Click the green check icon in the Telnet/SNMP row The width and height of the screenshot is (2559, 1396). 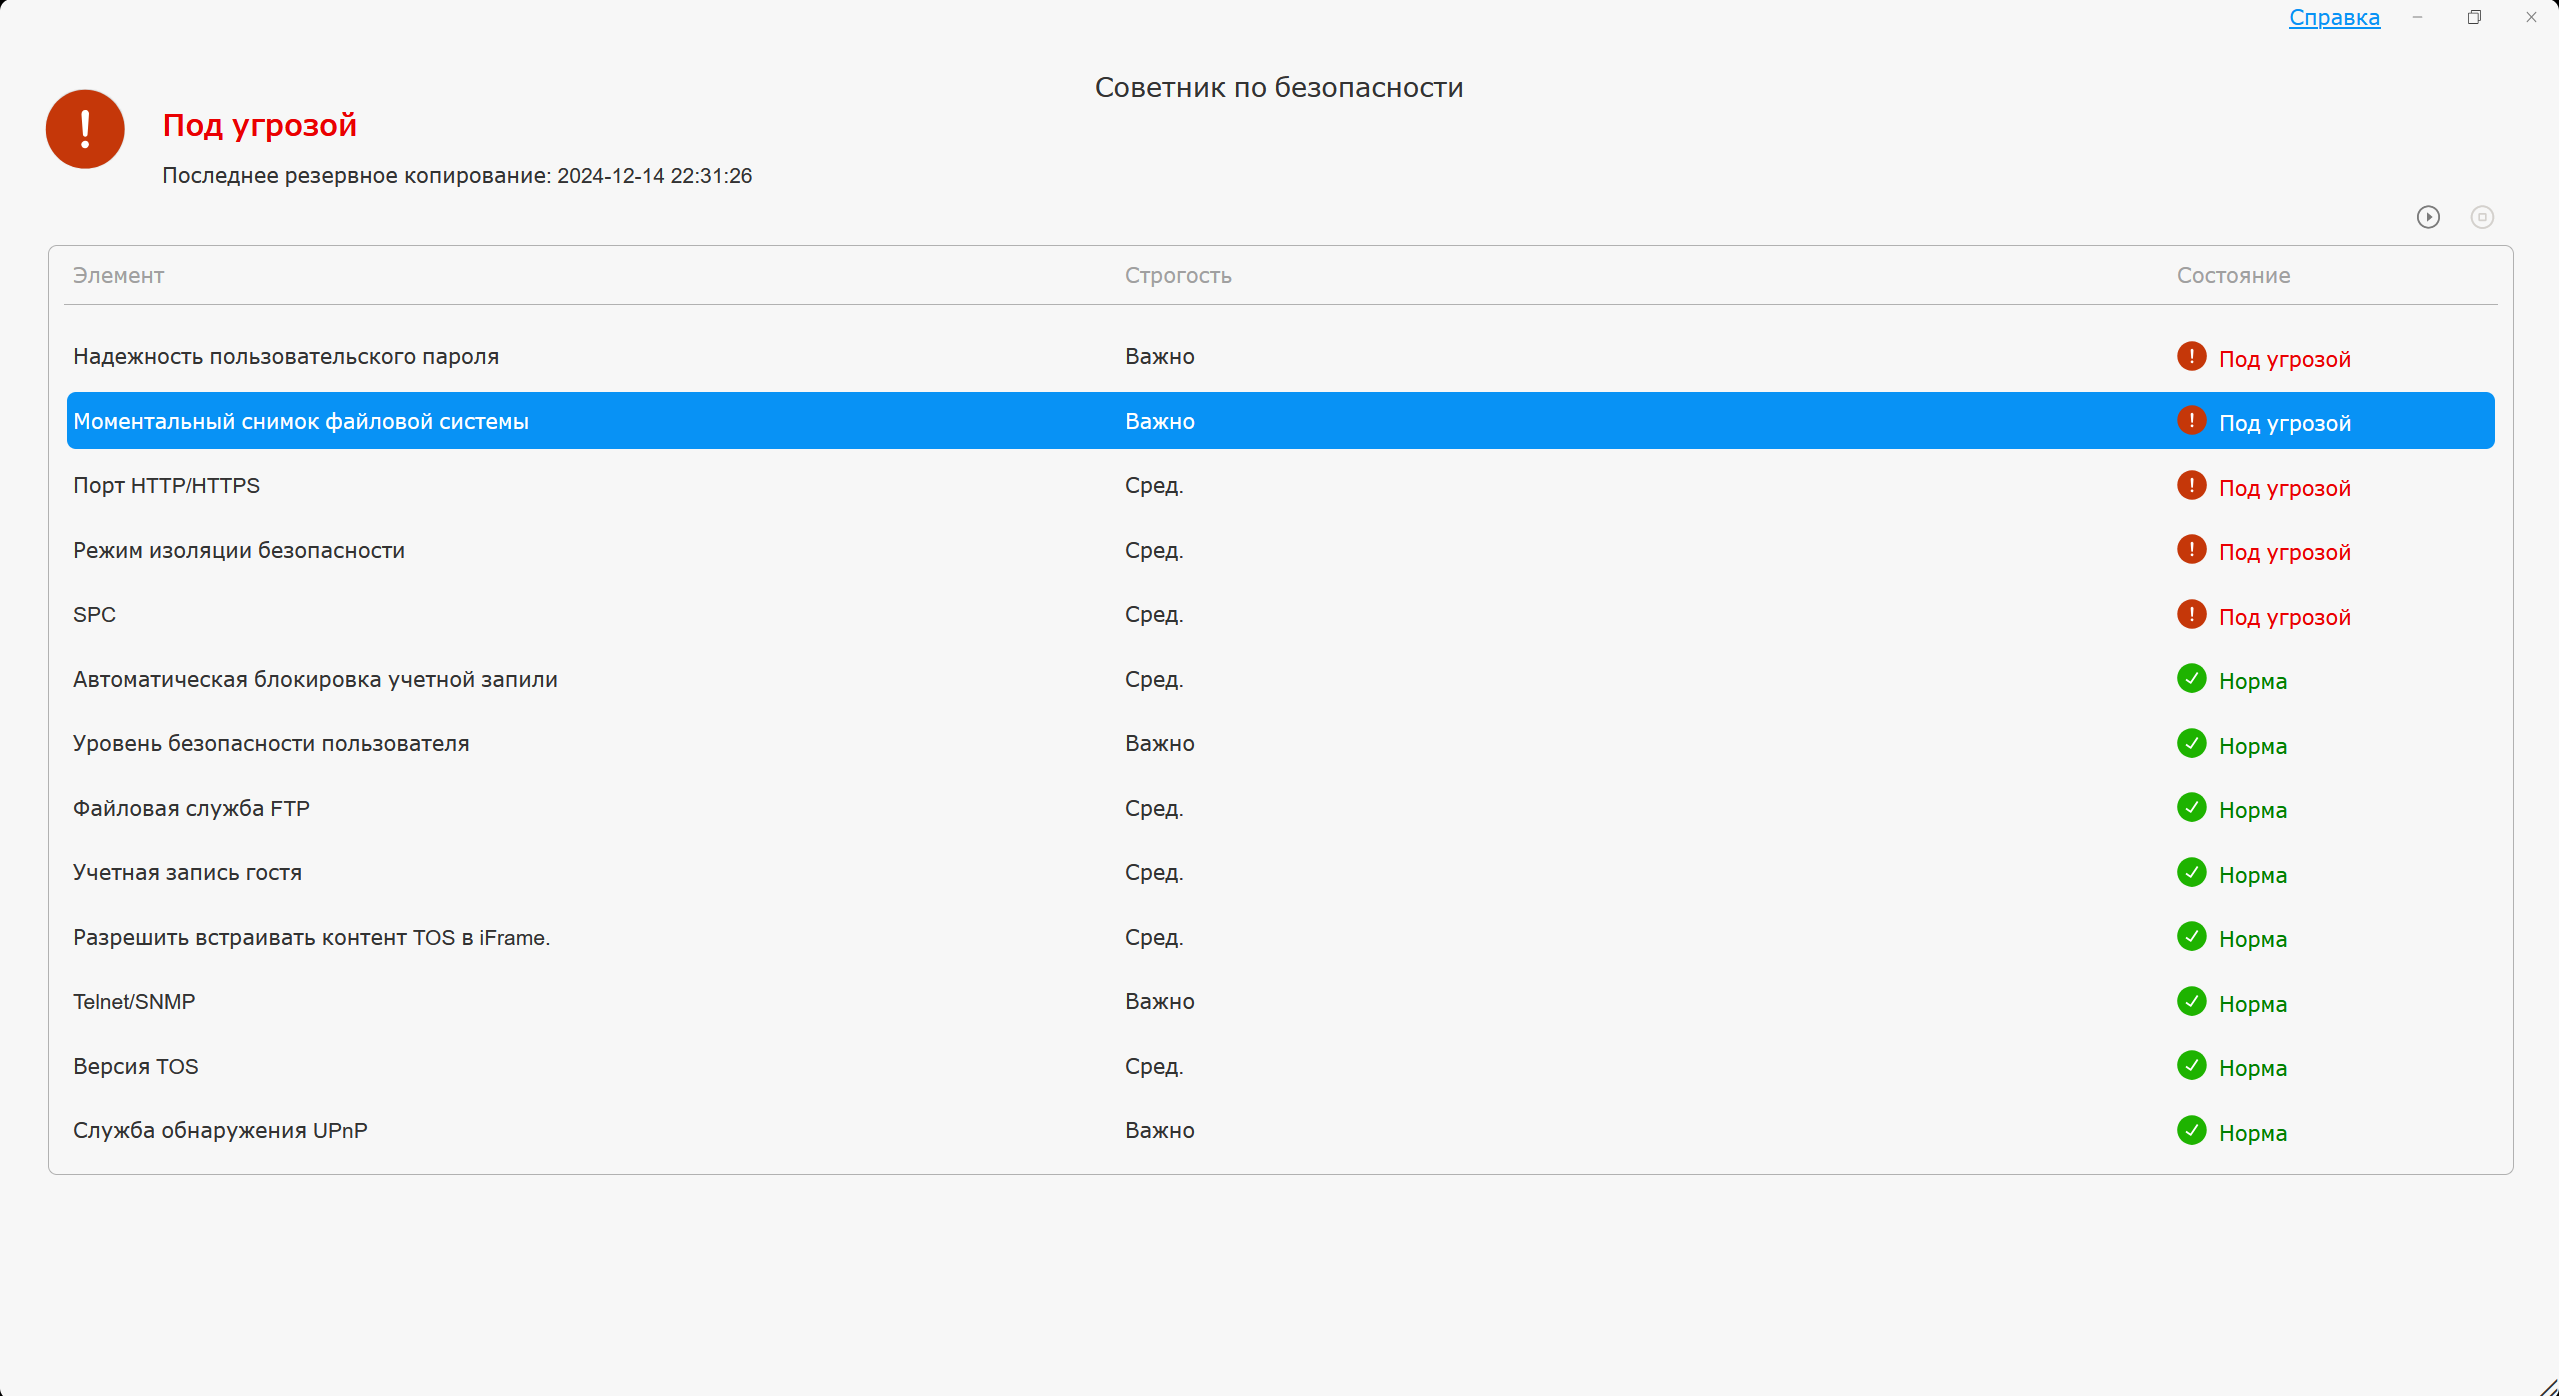2191,1001
